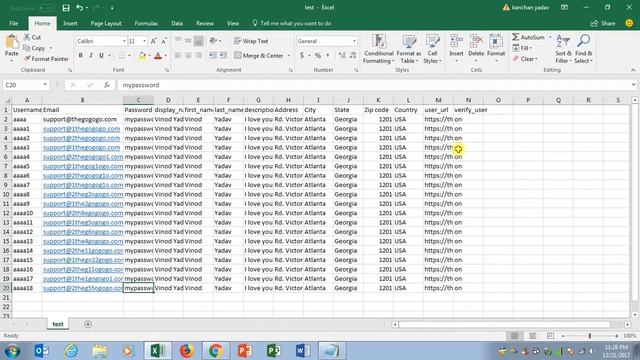Open Cell Styles
The height and width of the screenshot is (360, 640).
[432, 49]
